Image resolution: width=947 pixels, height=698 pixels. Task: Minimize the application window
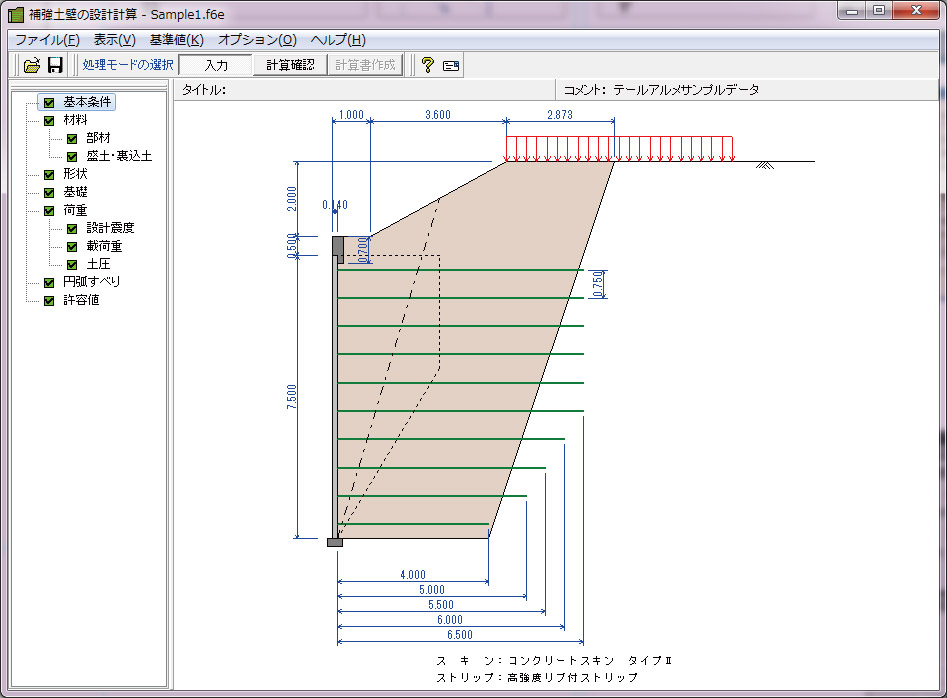click(852, 10)
